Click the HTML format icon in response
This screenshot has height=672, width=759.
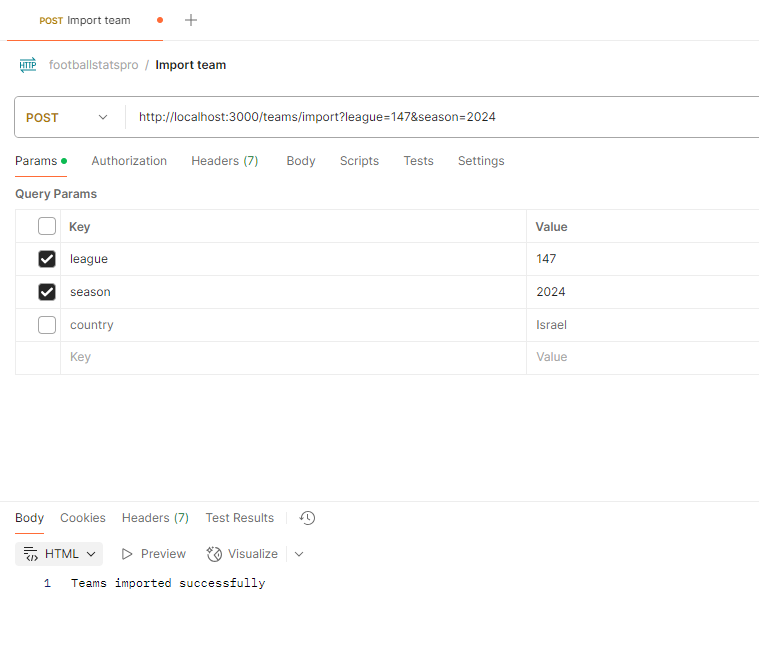tap(31, 554)
